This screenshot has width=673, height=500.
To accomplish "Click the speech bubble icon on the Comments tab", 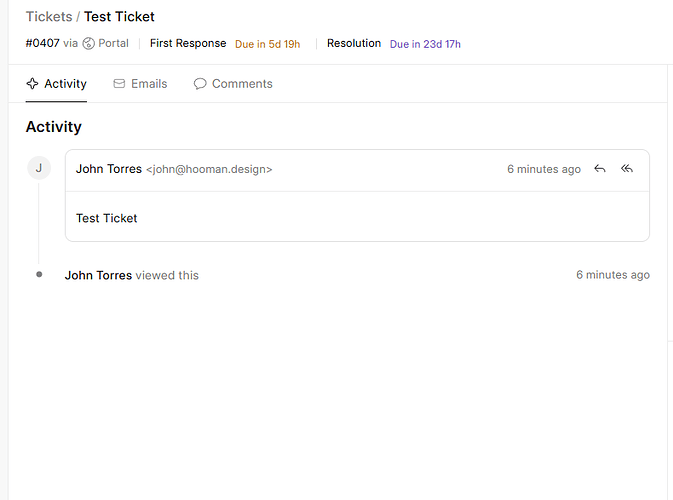I will click(x=200, y=83).
